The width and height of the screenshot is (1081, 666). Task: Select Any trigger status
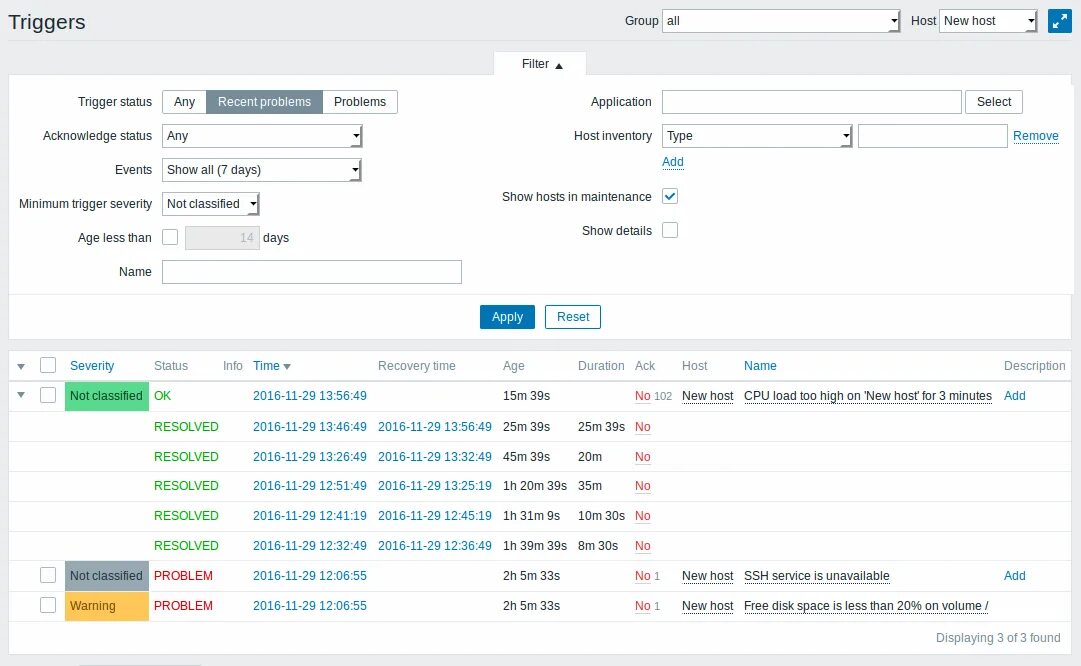click(x=184, y=102)
